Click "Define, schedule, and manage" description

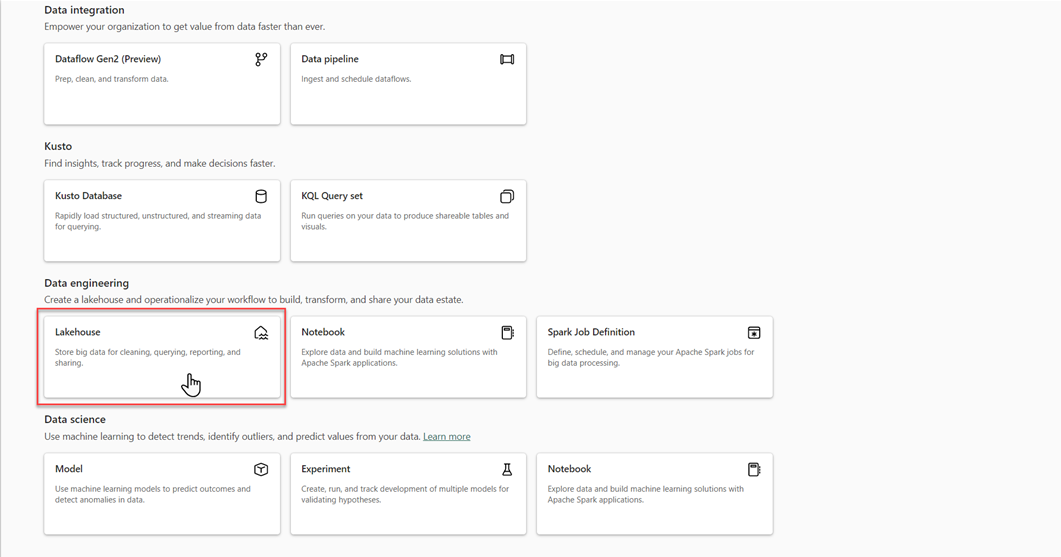[651, 357]
